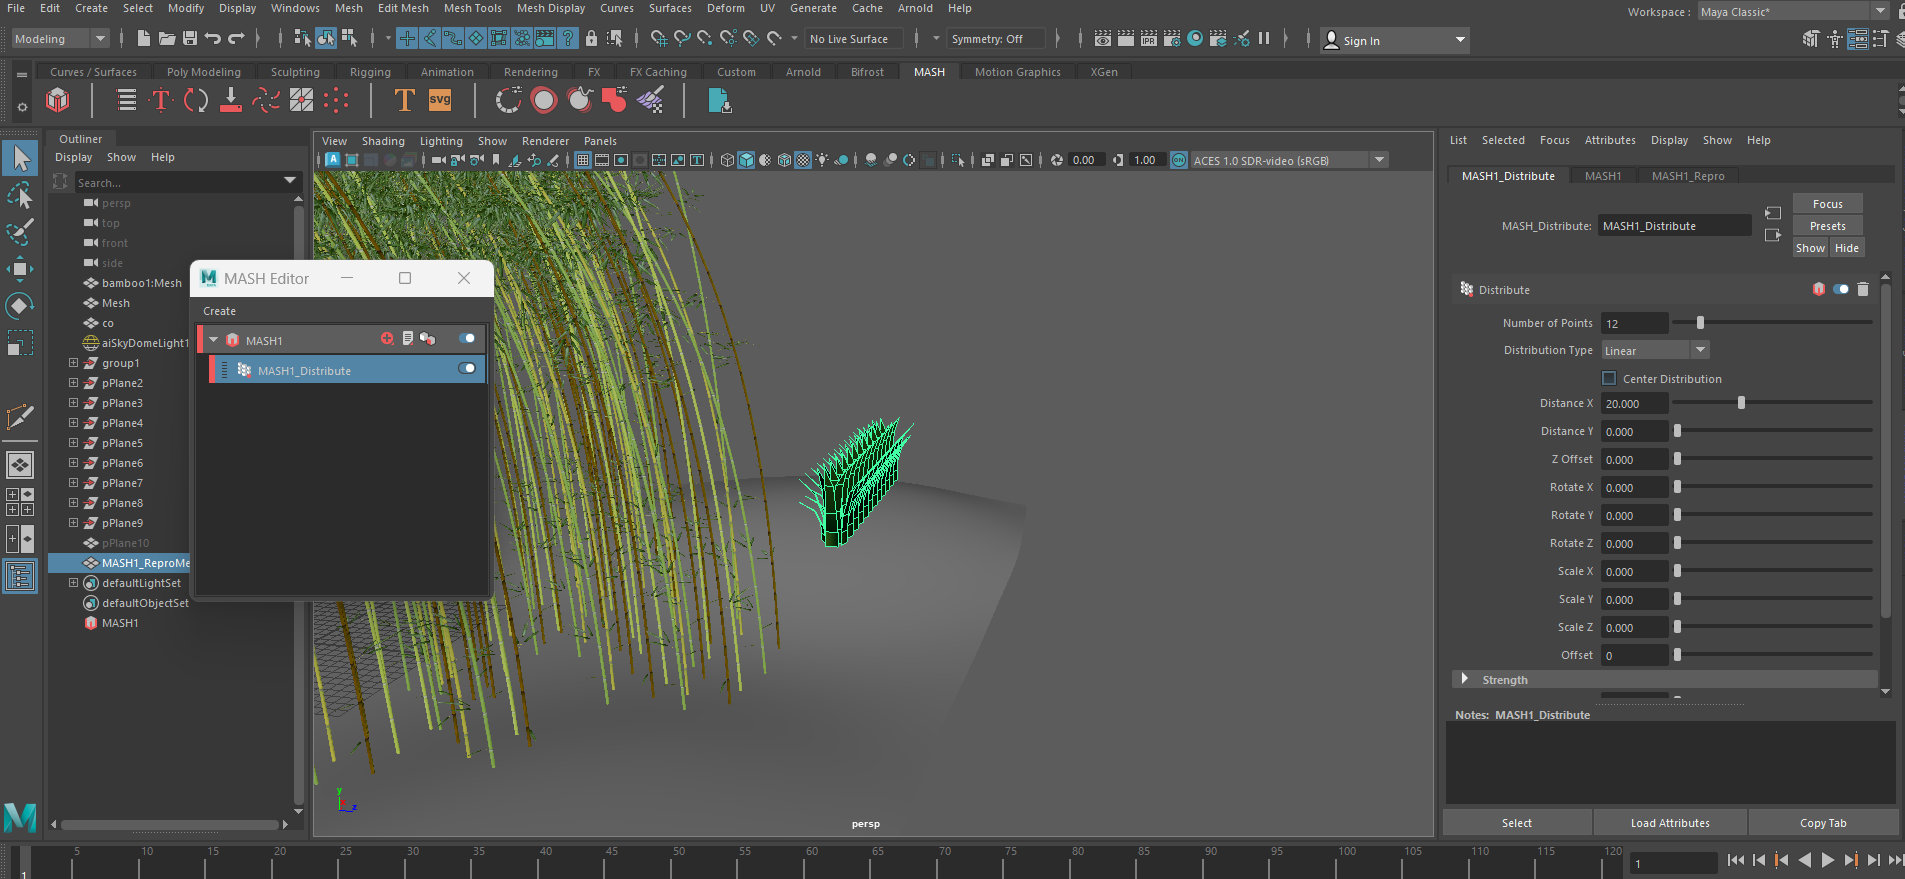The height and width of the screenshot is (879, 1905).
Task: Expand the group1 node in Outliner
Action: pos(73,363)
